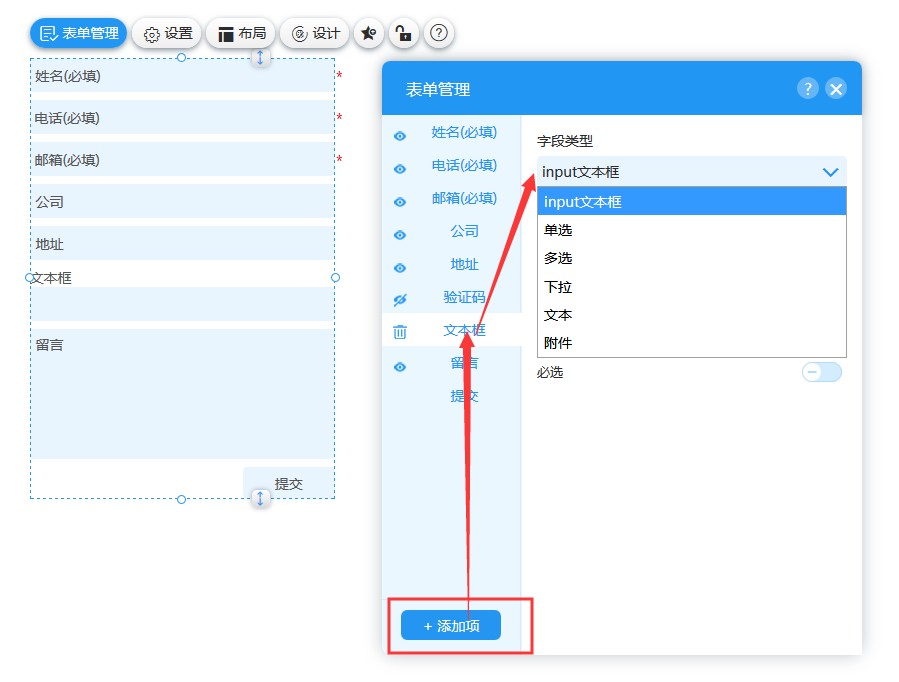The height and width of the screenshot is (682, 899).
Task: Click resize handle at form bottom edge
Action: [x=260, y=498]
